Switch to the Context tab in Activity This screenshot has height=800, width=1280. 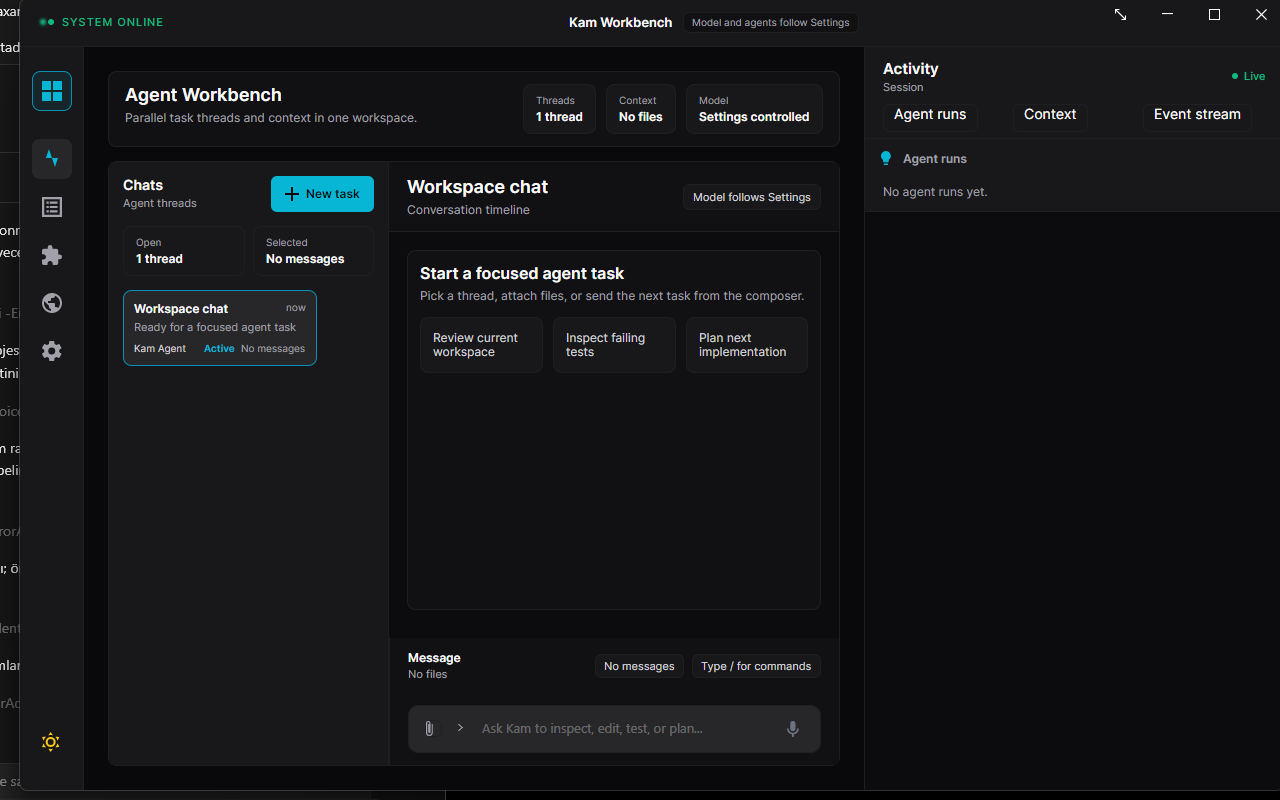click(x=1050, y=115)
